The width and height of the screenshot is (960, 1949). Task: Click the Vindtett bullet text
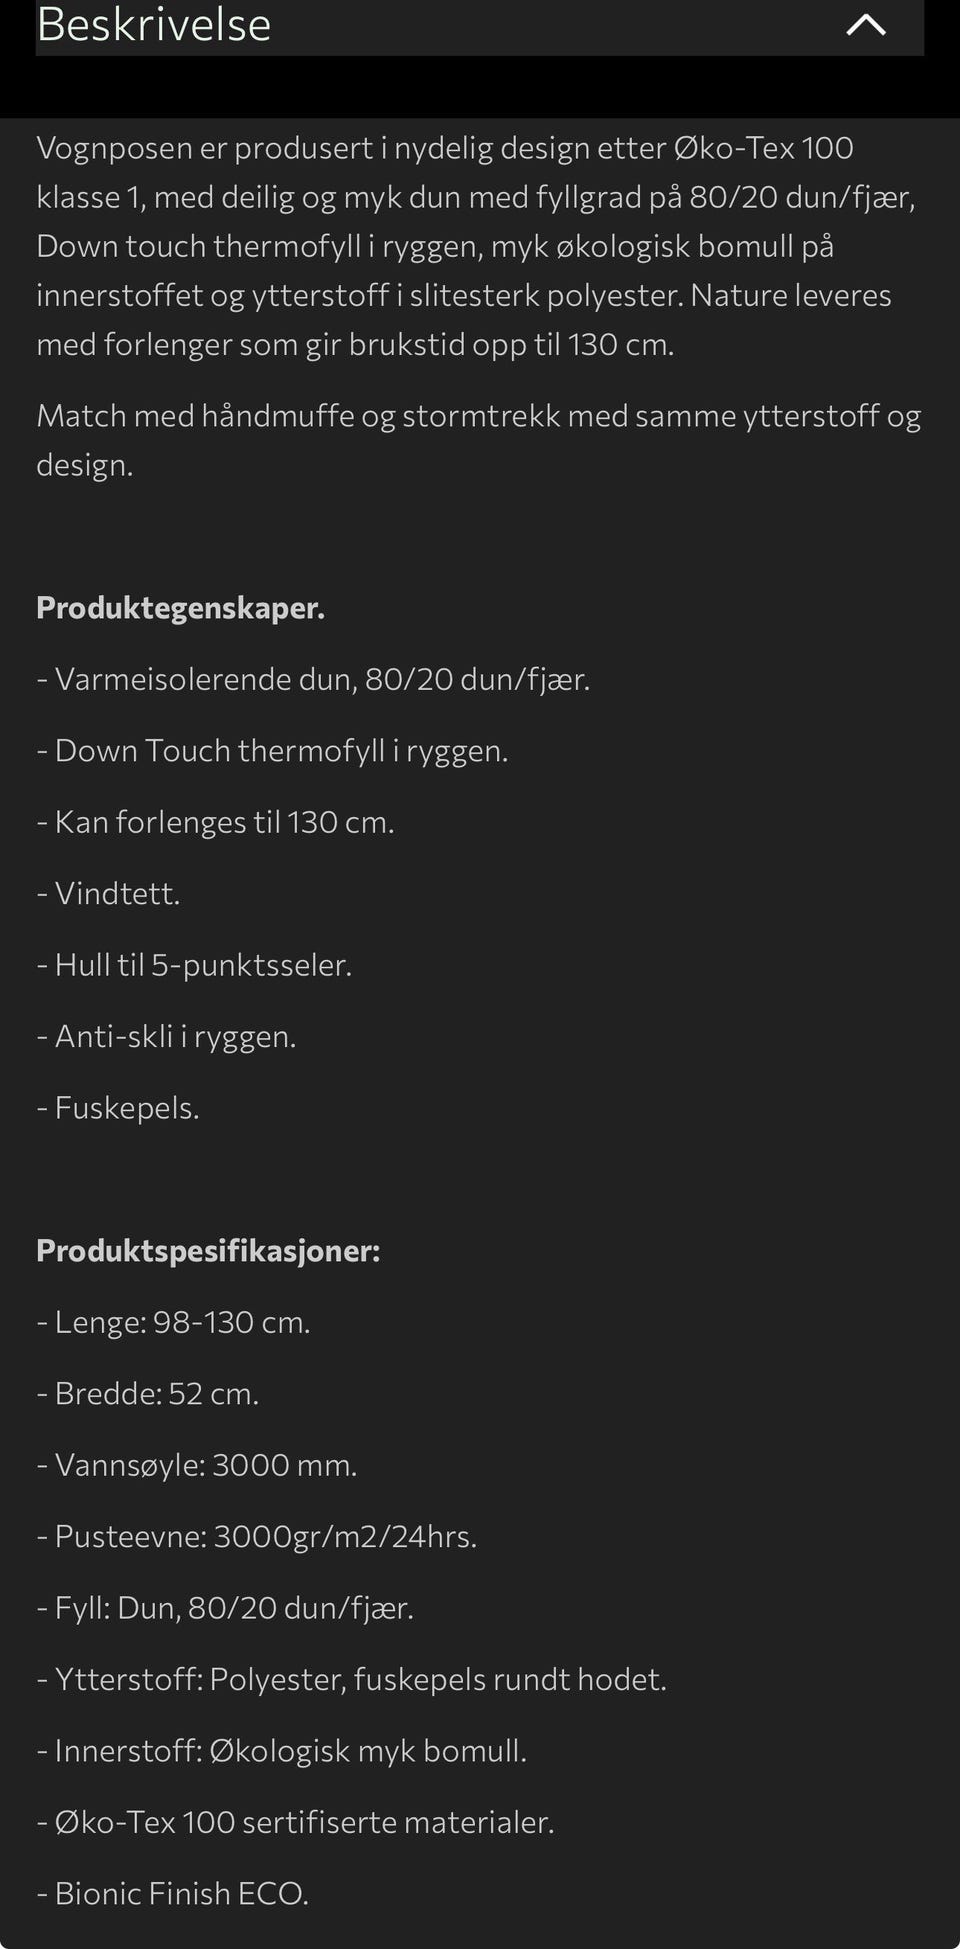click(108, 894)
